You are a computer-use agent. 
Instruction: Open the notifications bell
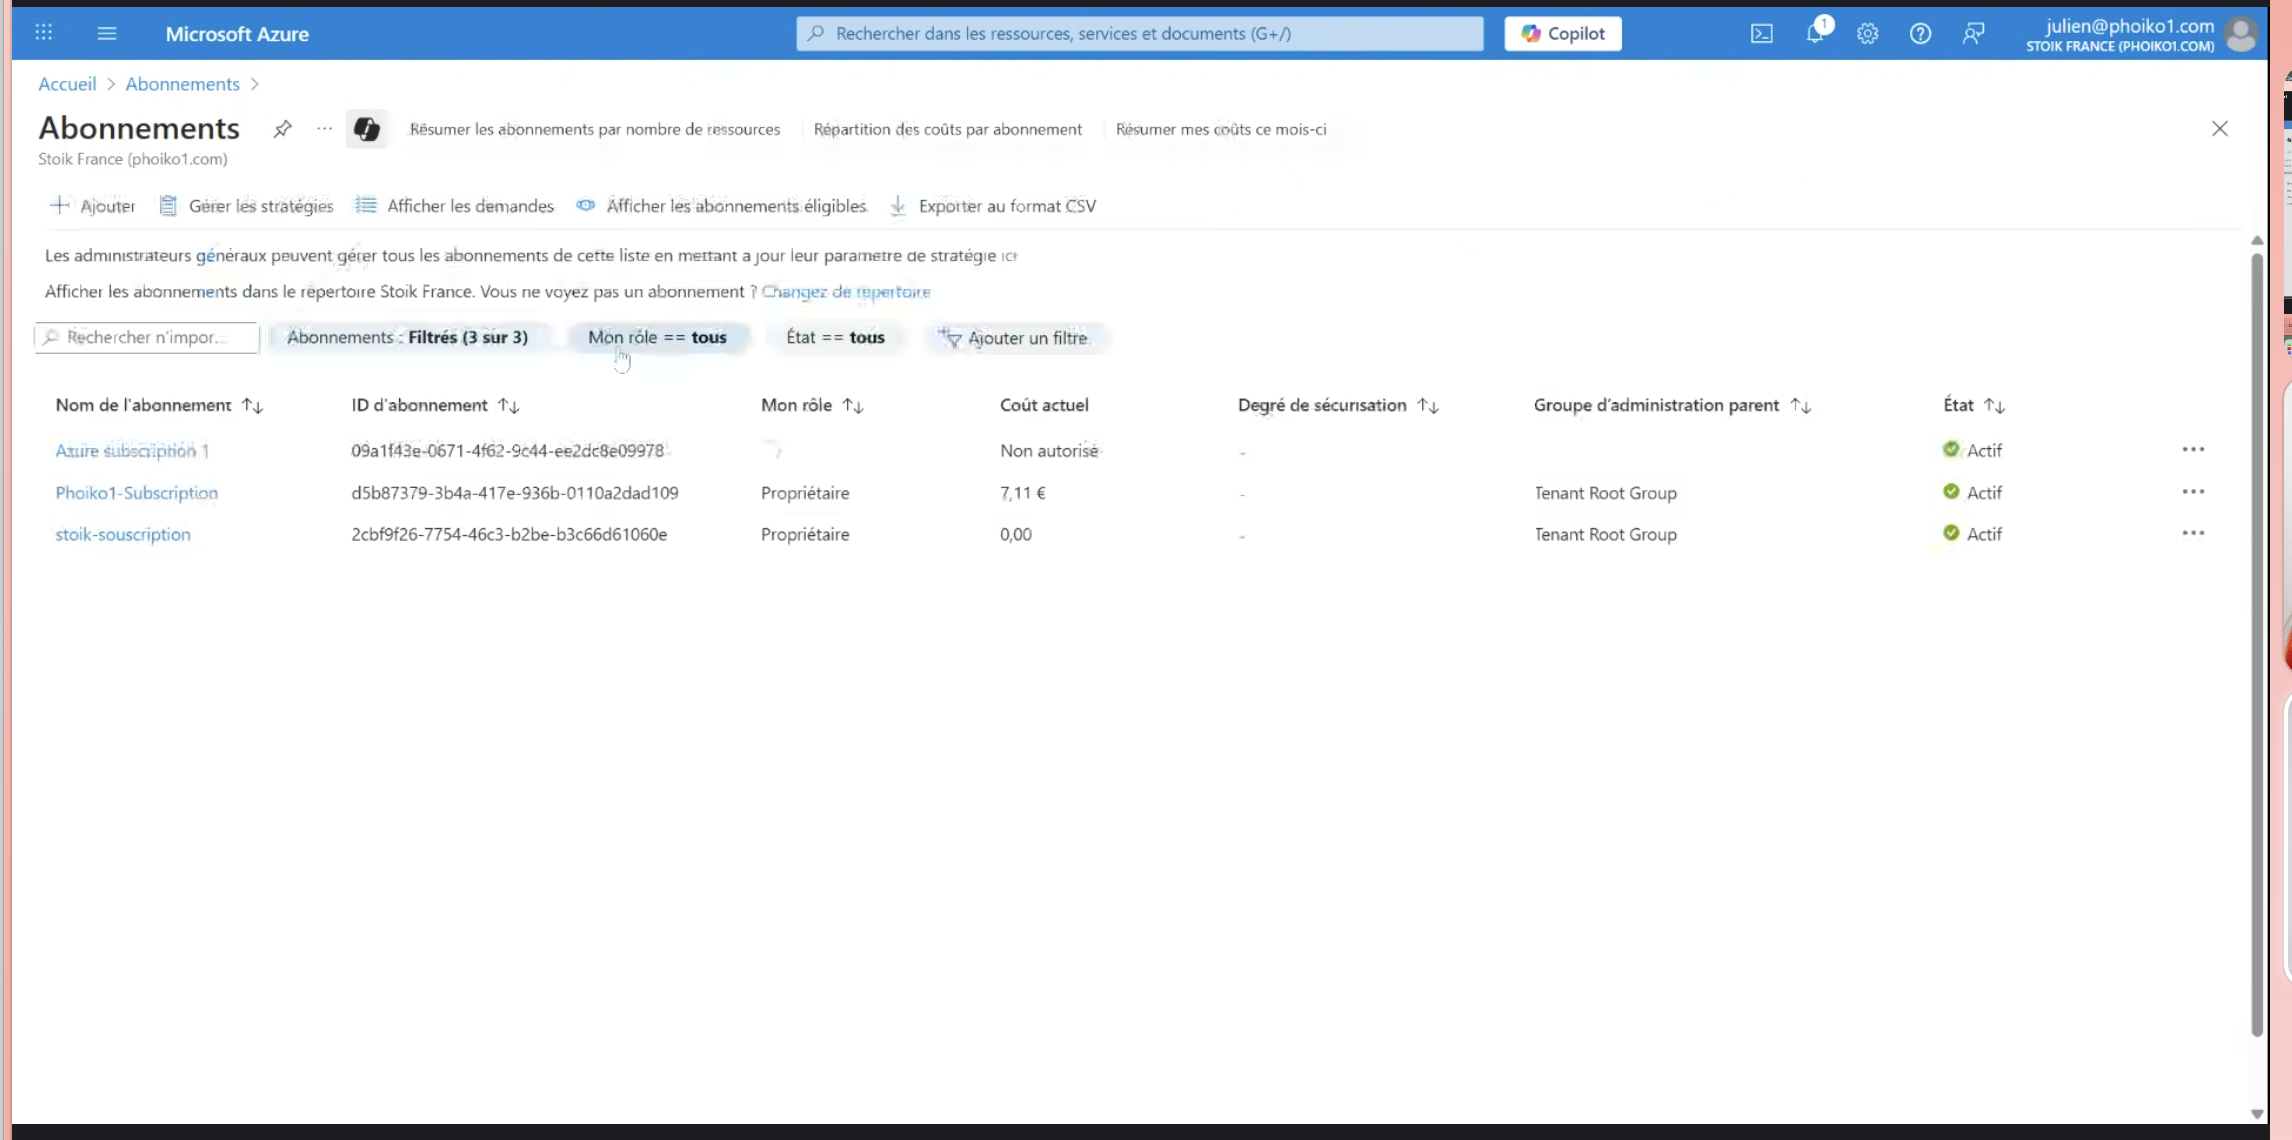pyautogui.click(x=1815, y=33)
